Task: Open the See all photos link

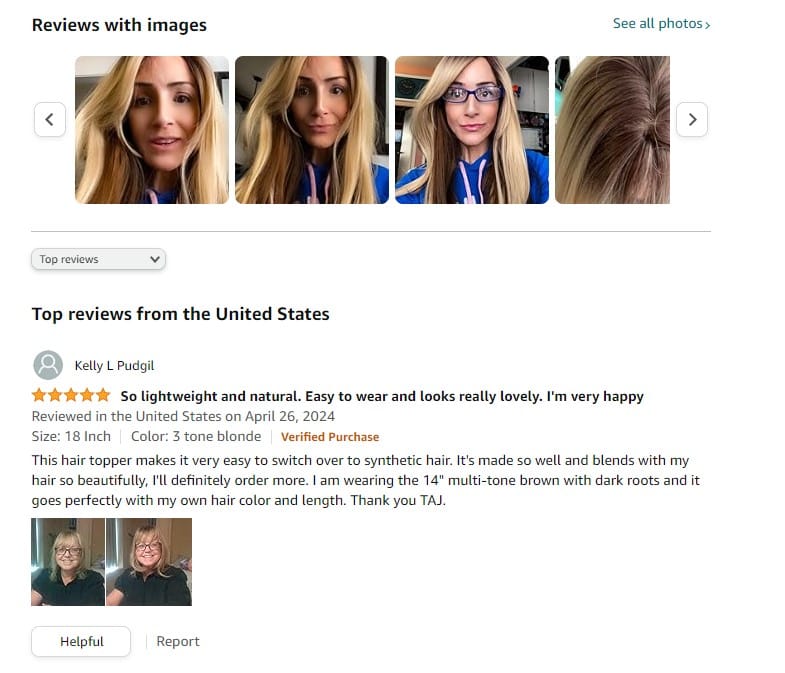Action: [x=661, y=24]
